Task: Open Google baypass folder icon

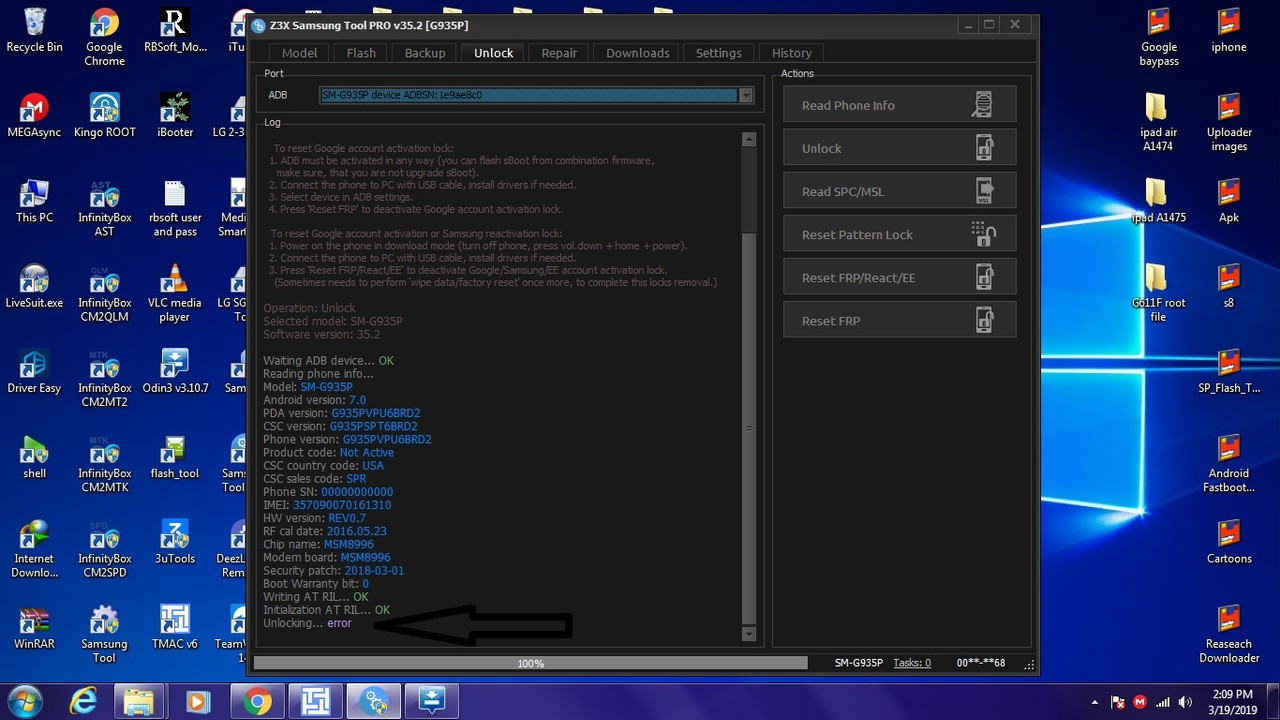Action: 1159,37
